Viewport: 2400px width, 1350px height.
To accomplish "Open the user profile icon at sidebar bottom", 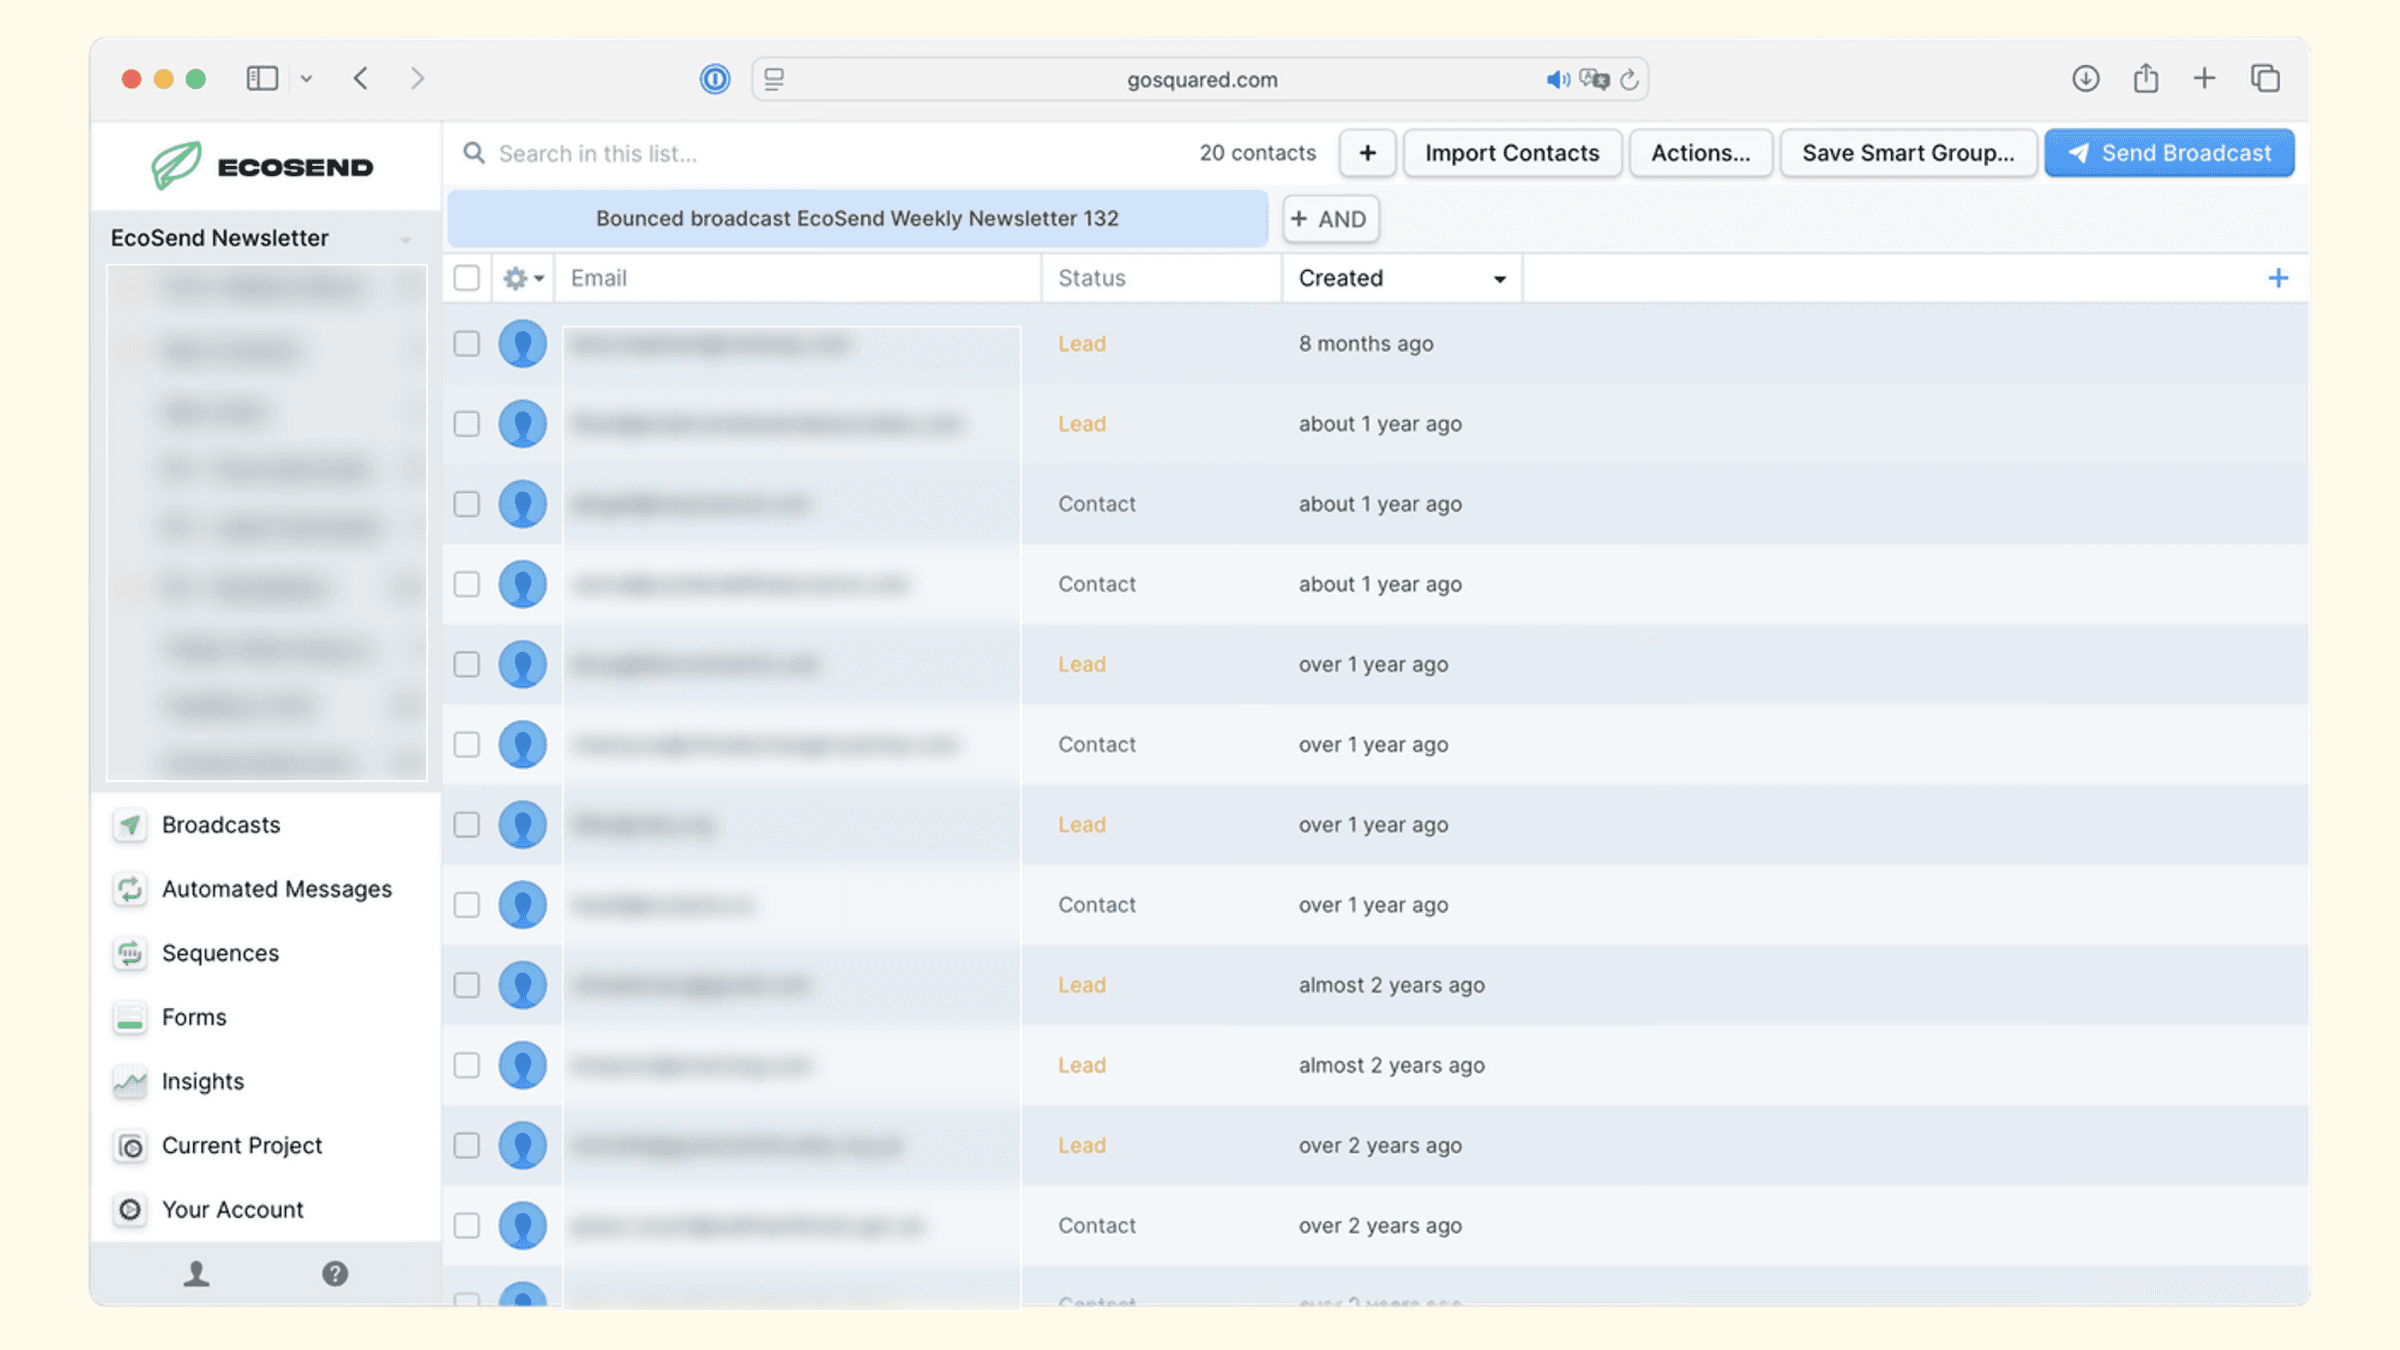I will click(x=196, y=1273).
